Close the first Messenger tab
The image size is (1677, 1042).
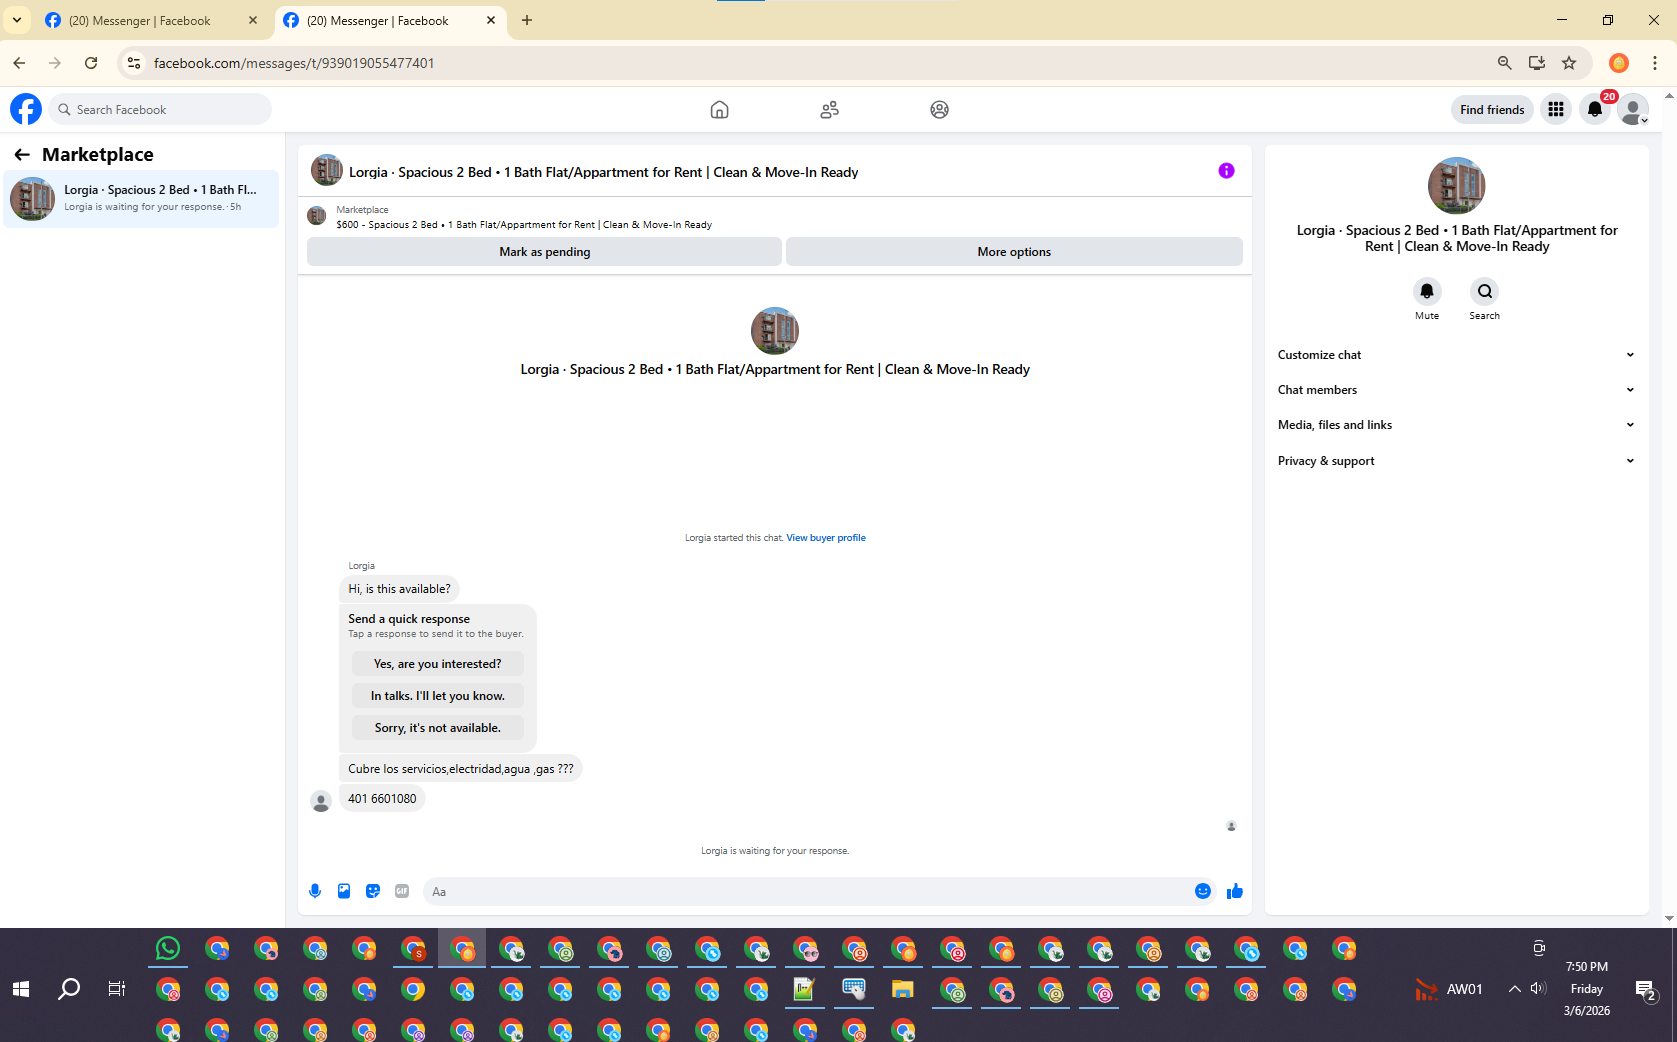coord(253,20)
